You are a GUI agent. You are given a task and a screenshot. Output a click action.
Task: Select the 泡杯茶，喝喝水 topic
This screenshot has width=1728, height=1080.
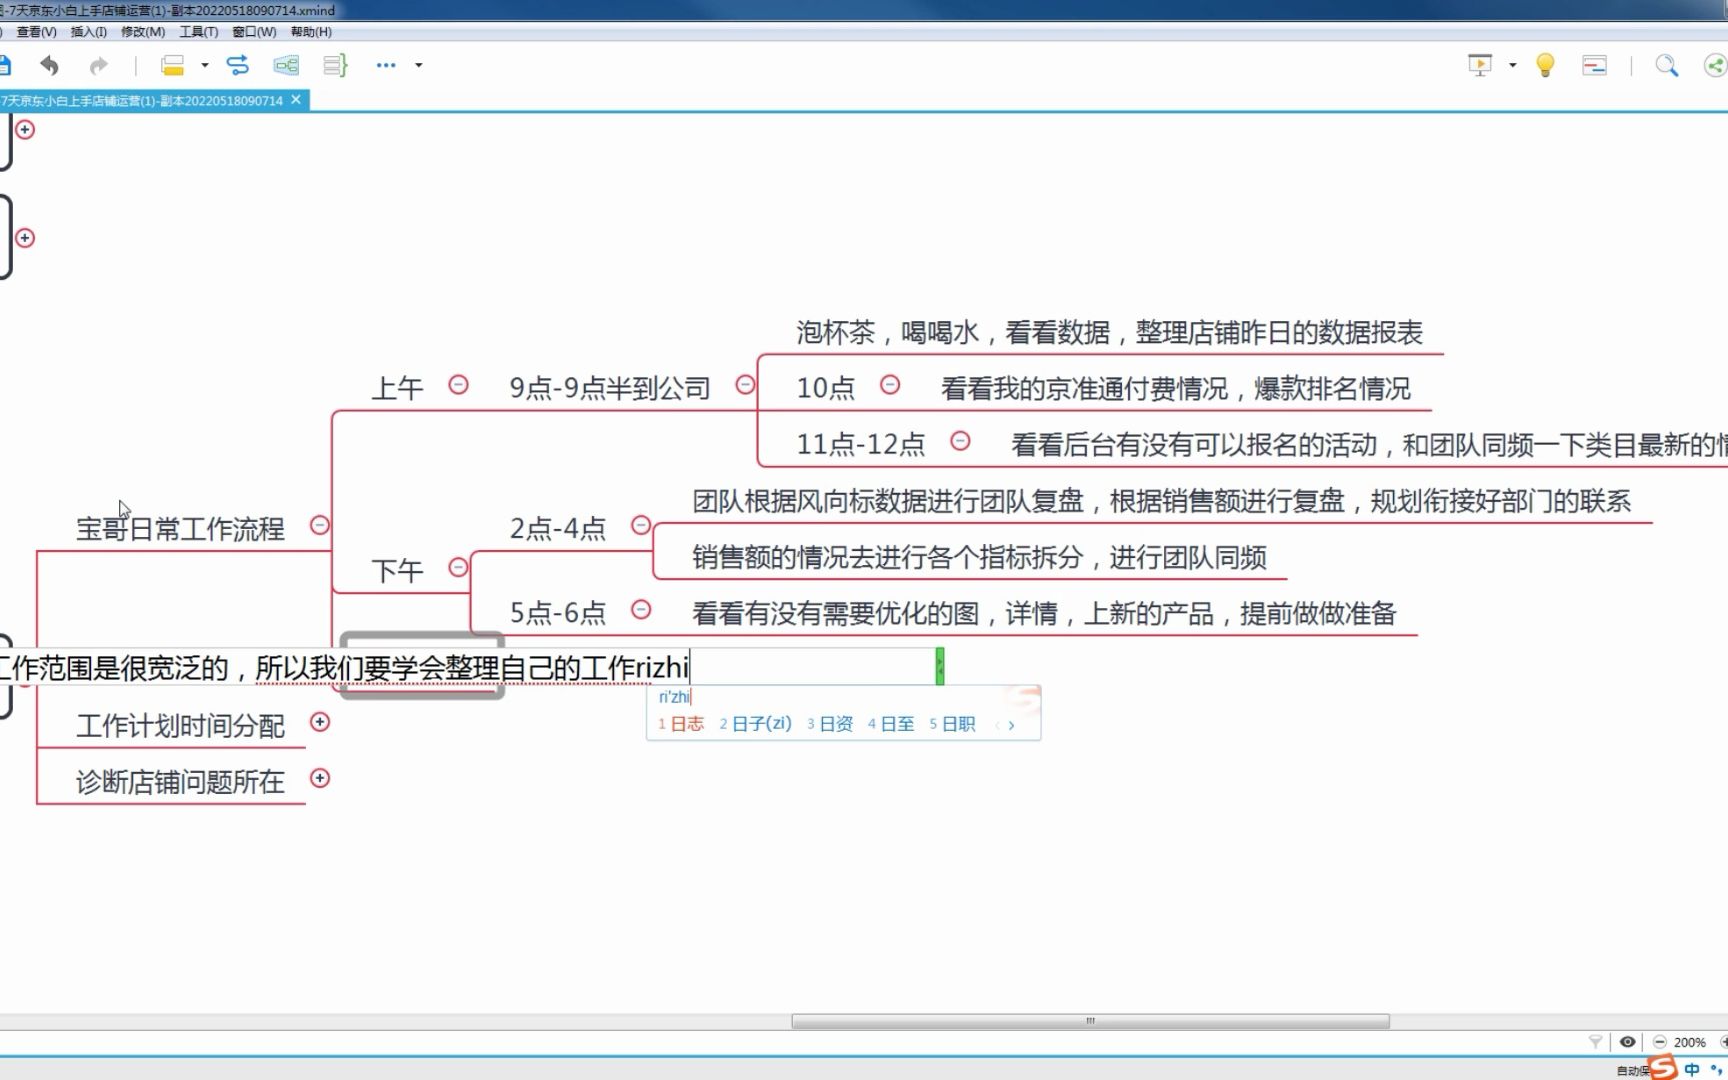coord(1109,332)
